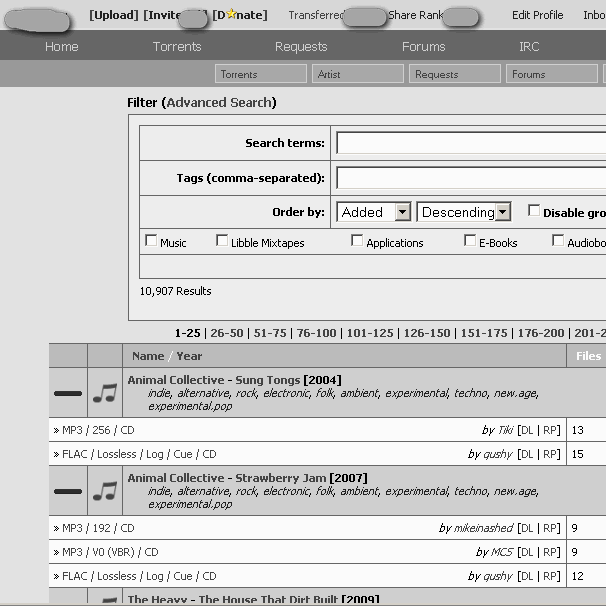Open the Requests menu item
Screen dimensions: 606x606
[x=301, y=46]
